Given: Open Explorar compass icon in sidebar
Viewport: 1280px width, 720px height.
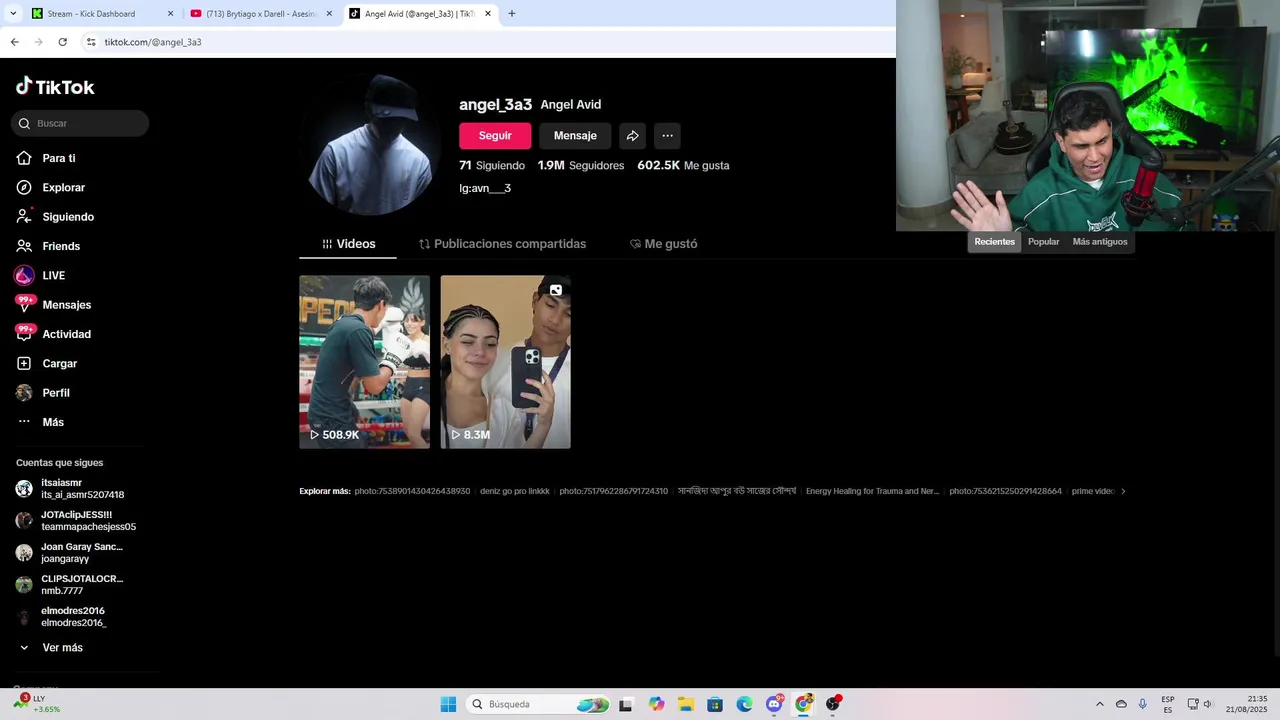Looking at the screenshot, I should coord(24,188).
